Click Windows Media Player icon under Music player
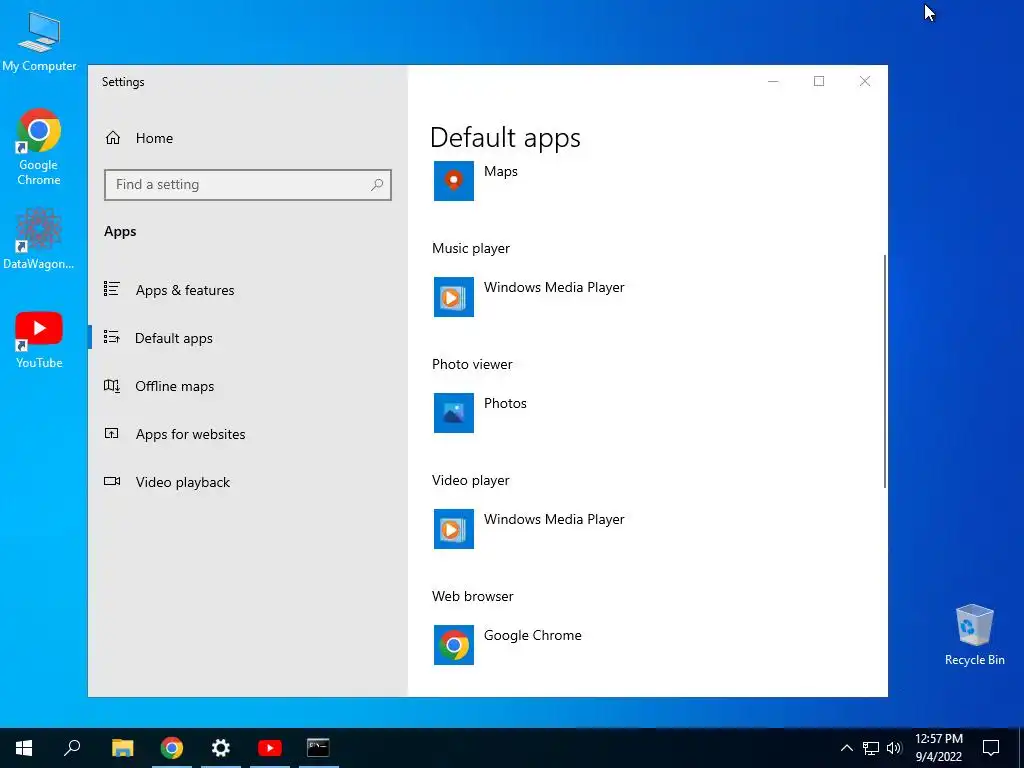The height and width of the screenshot is (768, 1024). (454, 297)
